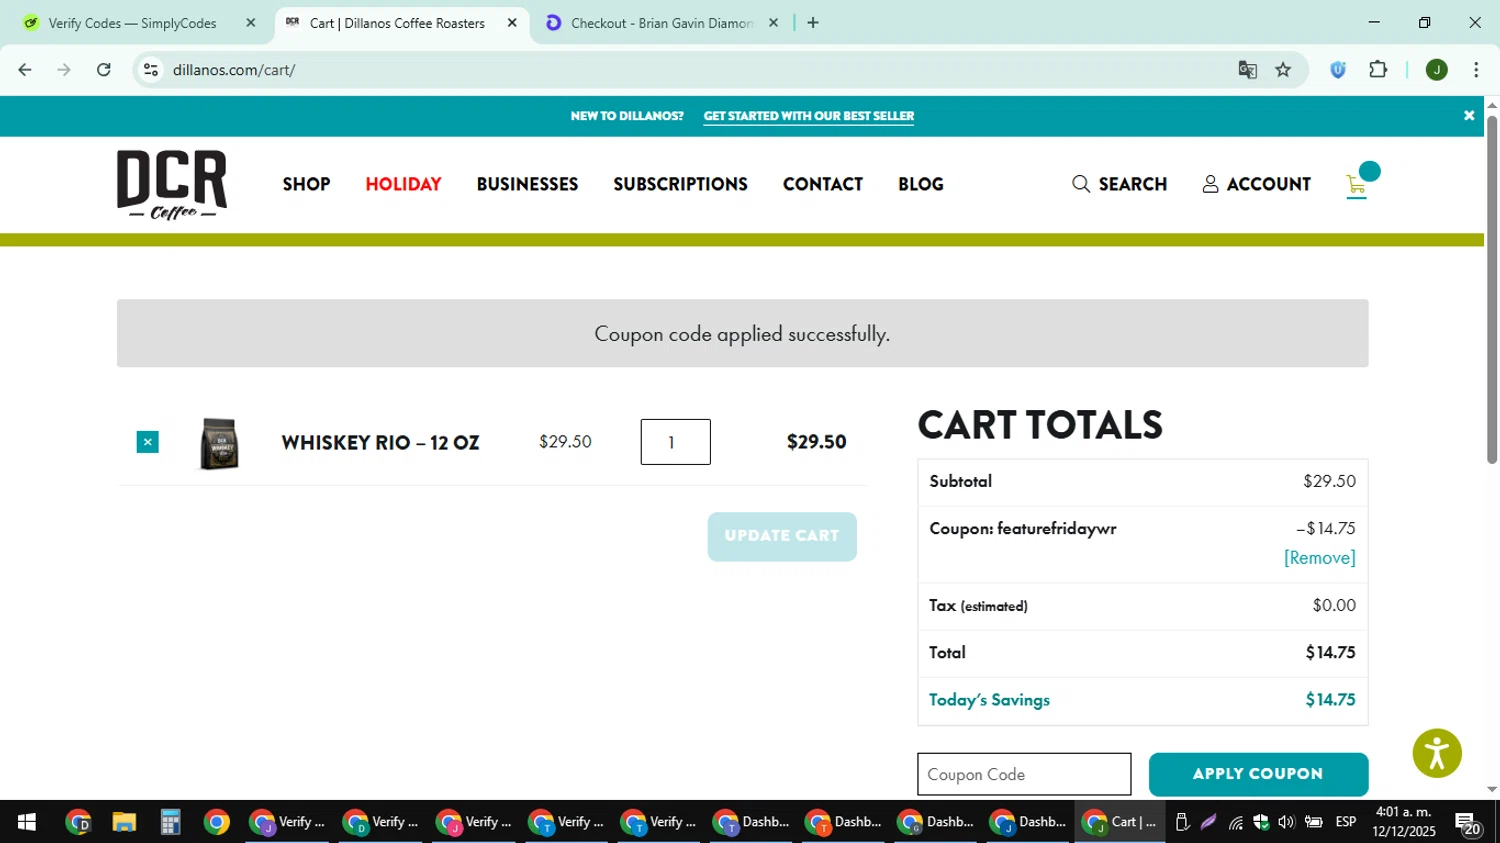Open File Explorer from the taskbar
Image resolution: width=1500 pixels, height=843 pixels.
[x=124, y=822]
